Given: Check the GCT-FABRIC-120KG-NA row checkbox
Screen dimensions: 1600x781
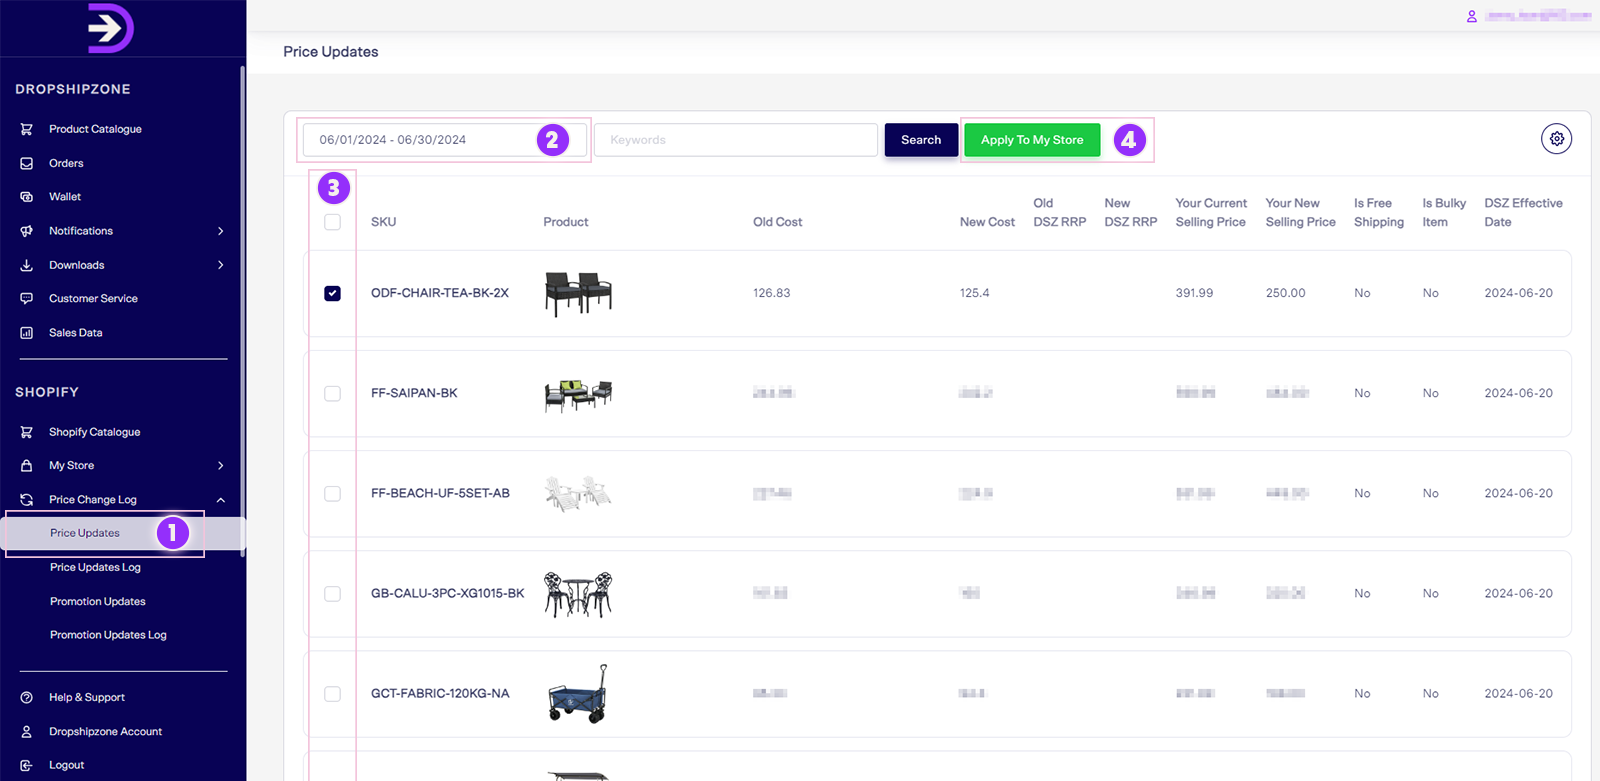Looking at the screenshot, I should 333,694.
